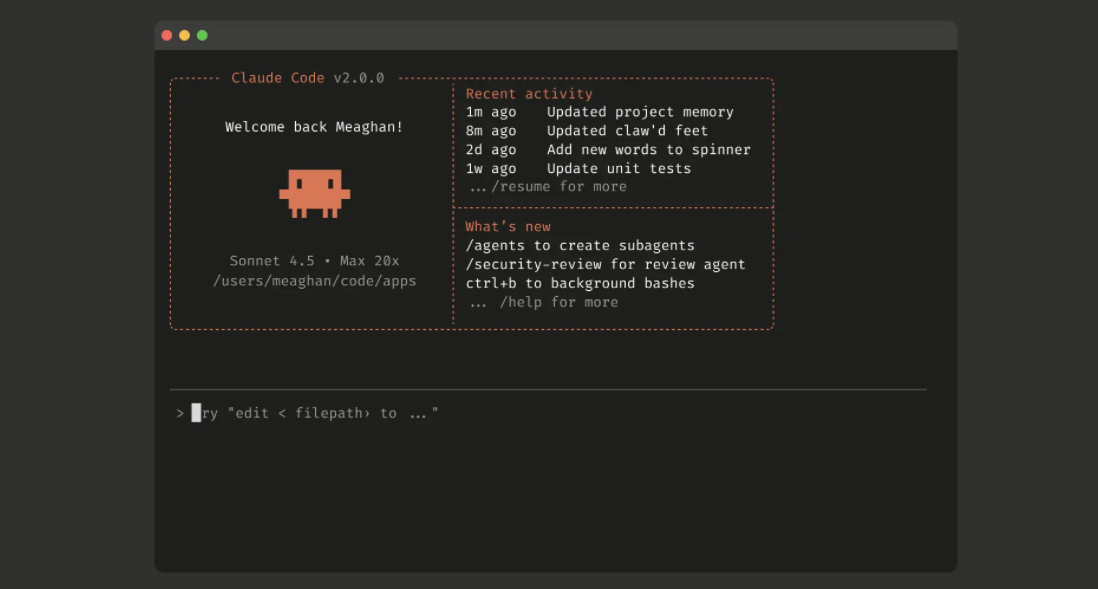
Task: Click the prompt input field with edit hint
Action: (x=548, y=413)
